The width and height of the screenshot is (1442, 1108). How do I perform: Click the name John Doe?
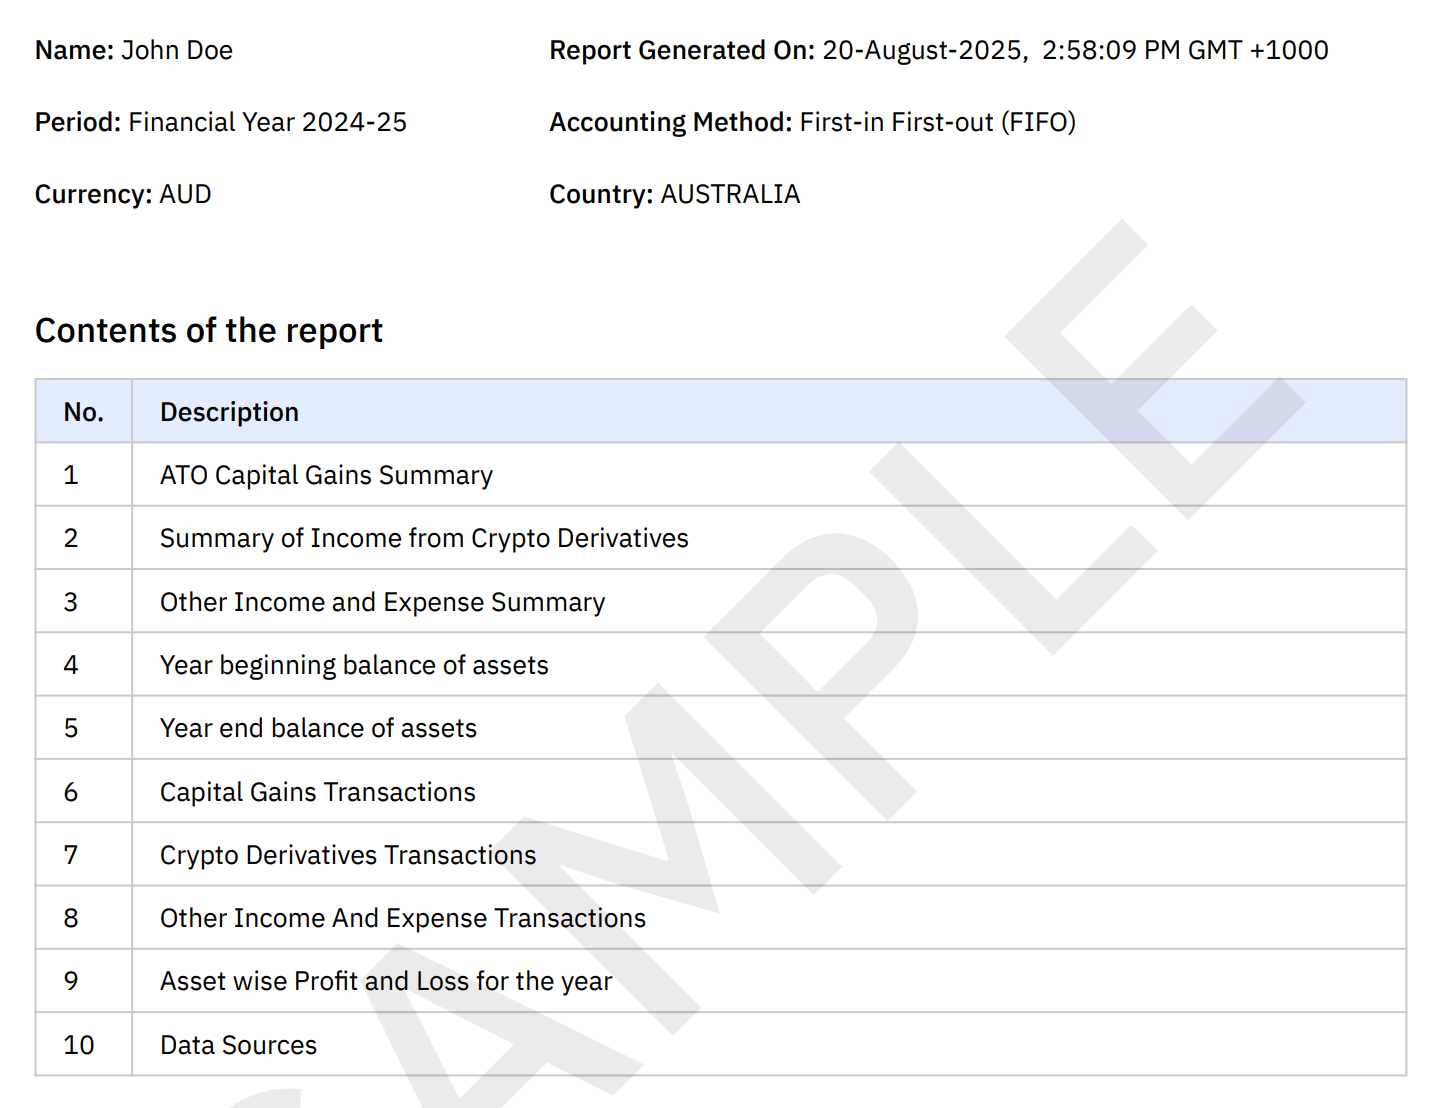coord(177,50)
